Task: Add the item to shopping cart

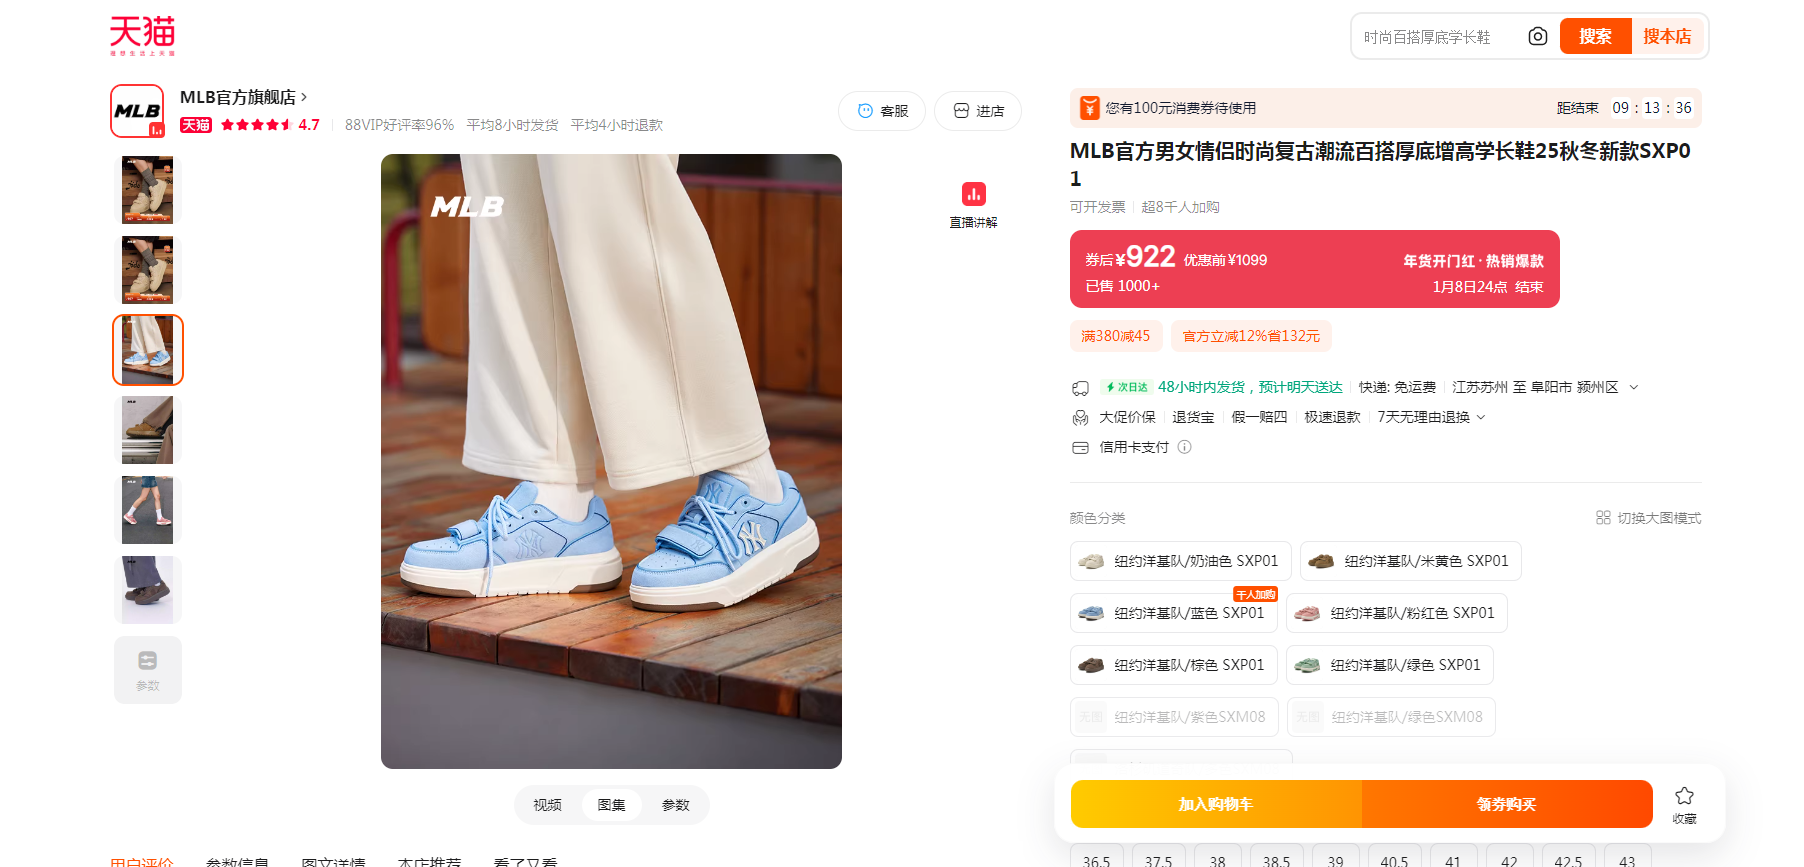Action: pos(1216,804)
